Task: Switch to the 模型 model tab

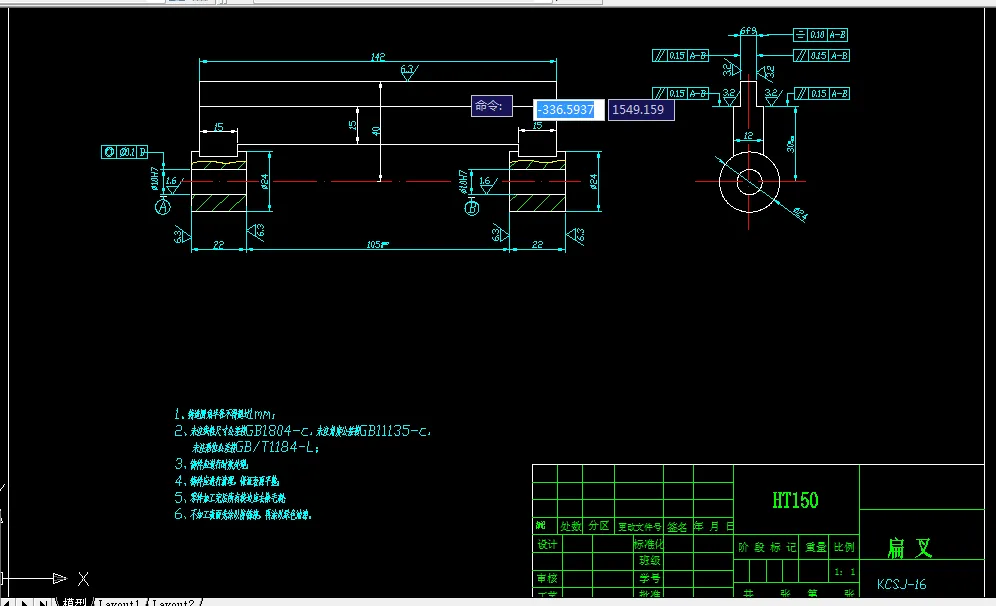Action: (x=74, y=602)
